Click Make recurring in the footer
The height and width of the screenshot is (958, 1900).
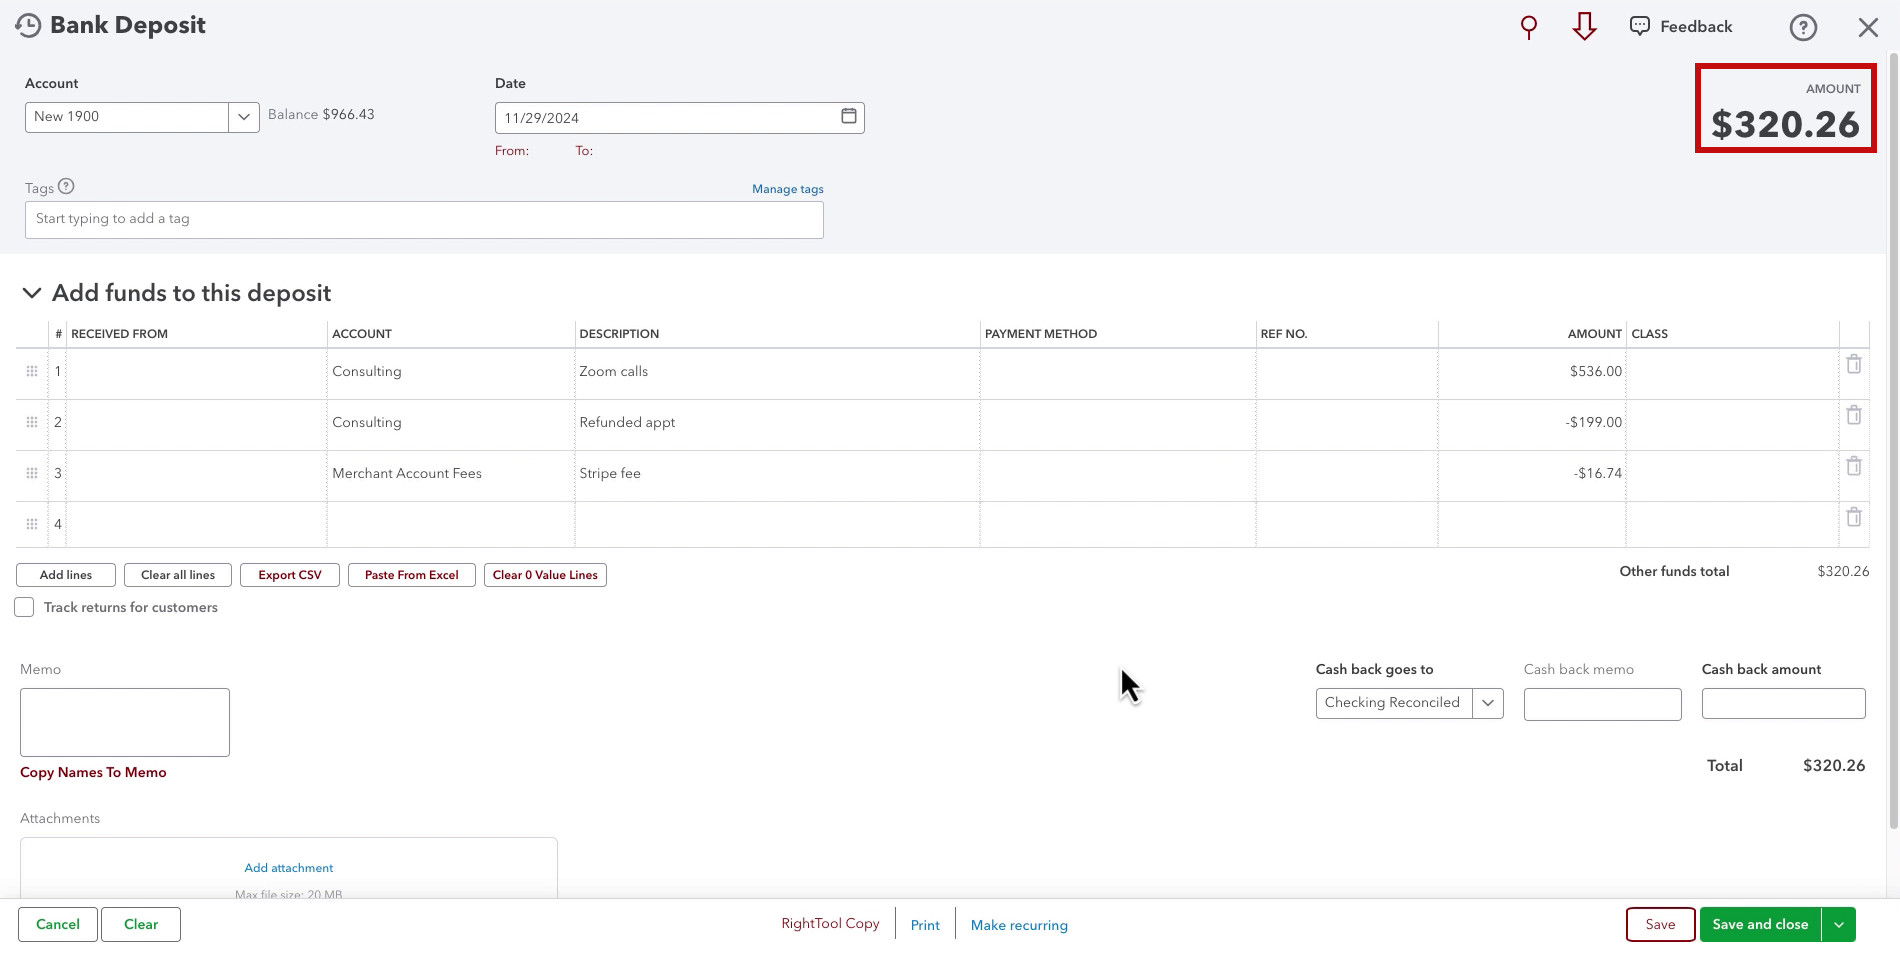1019,925
